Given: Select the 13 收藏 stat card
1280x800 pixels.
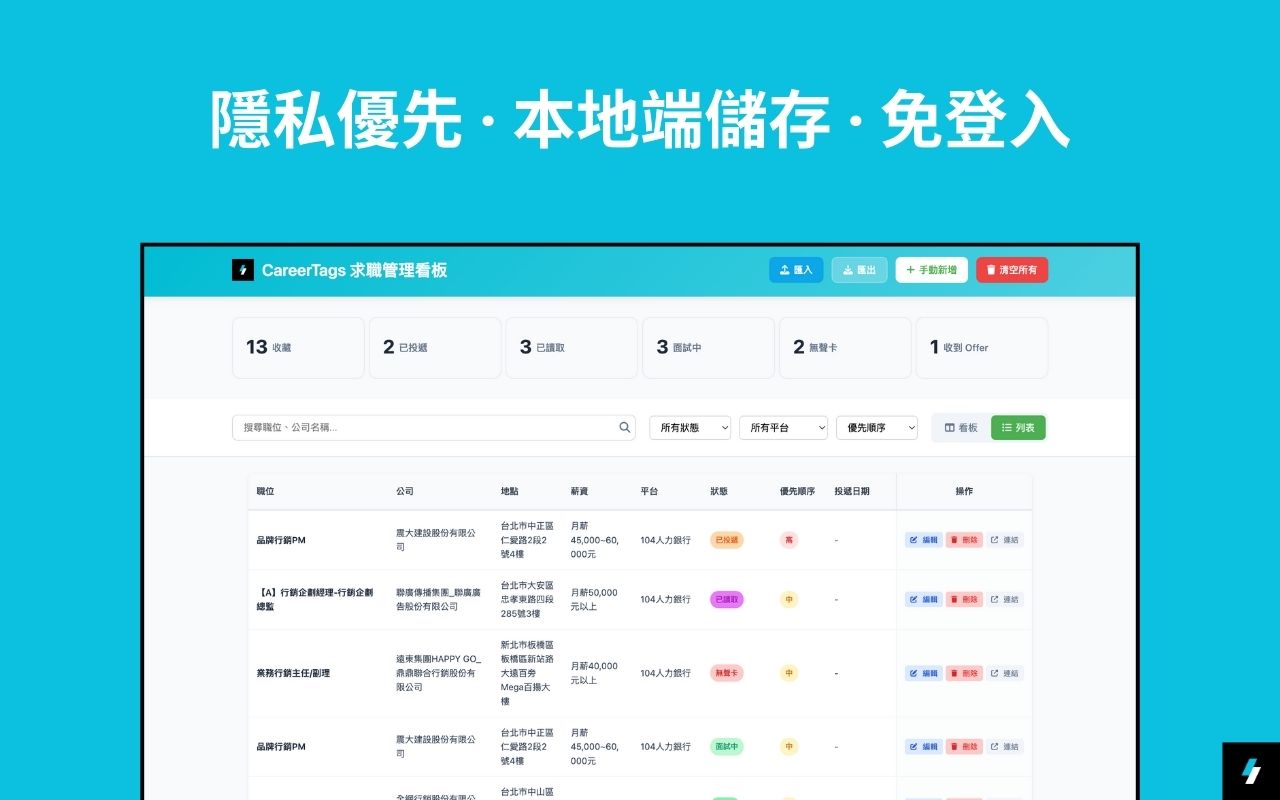Looking at the screenshot, I should (298, 348).
